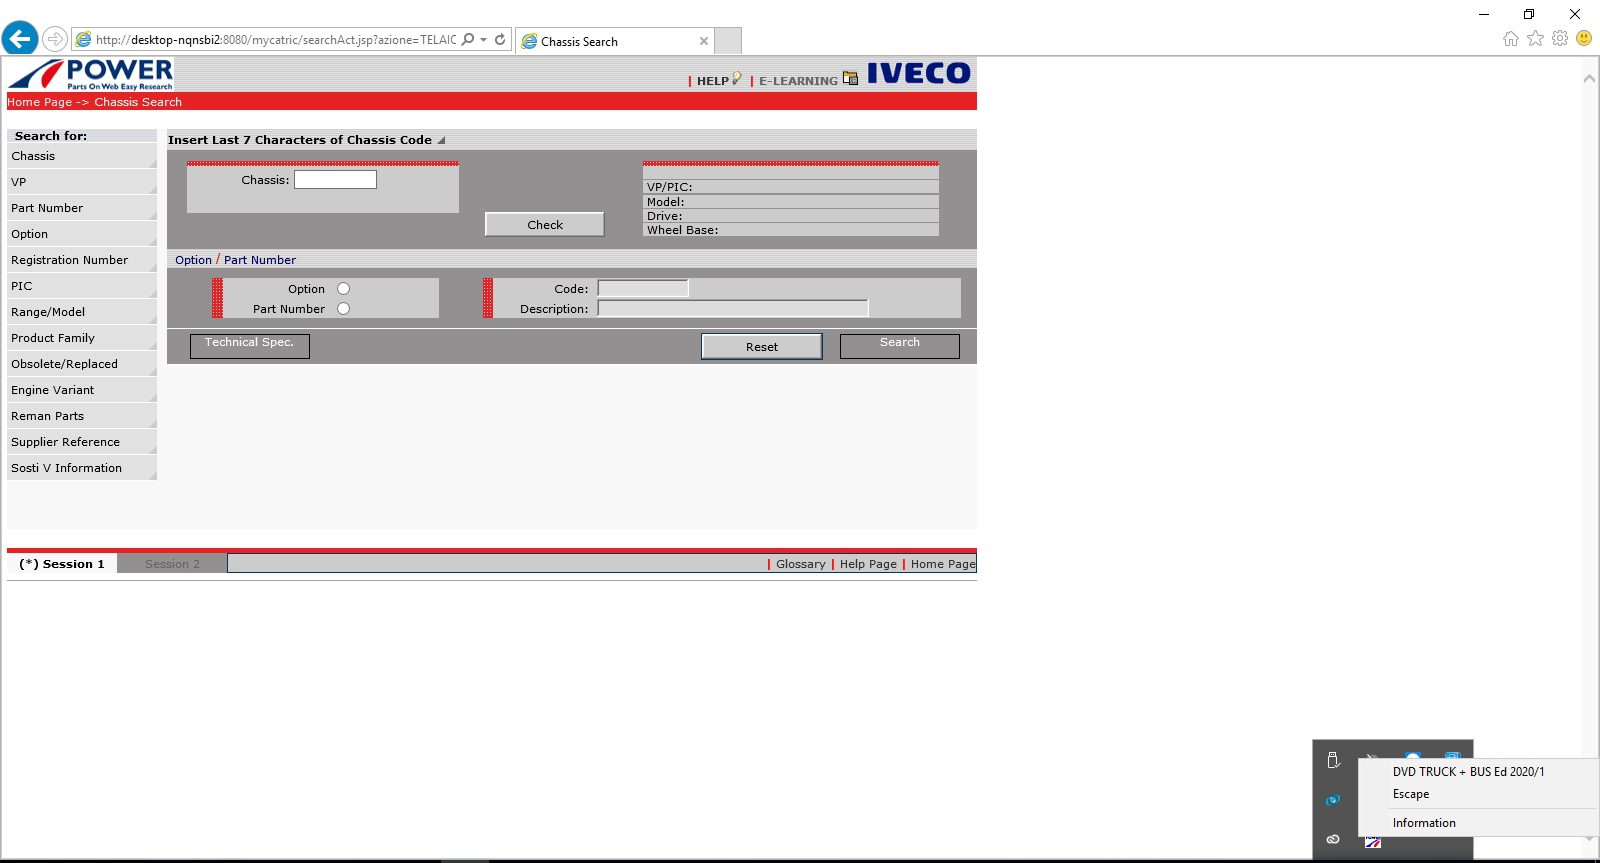This screenshot has width=1600, height=863.
Task: Click the POWER logo
Action: pos(91,74)
